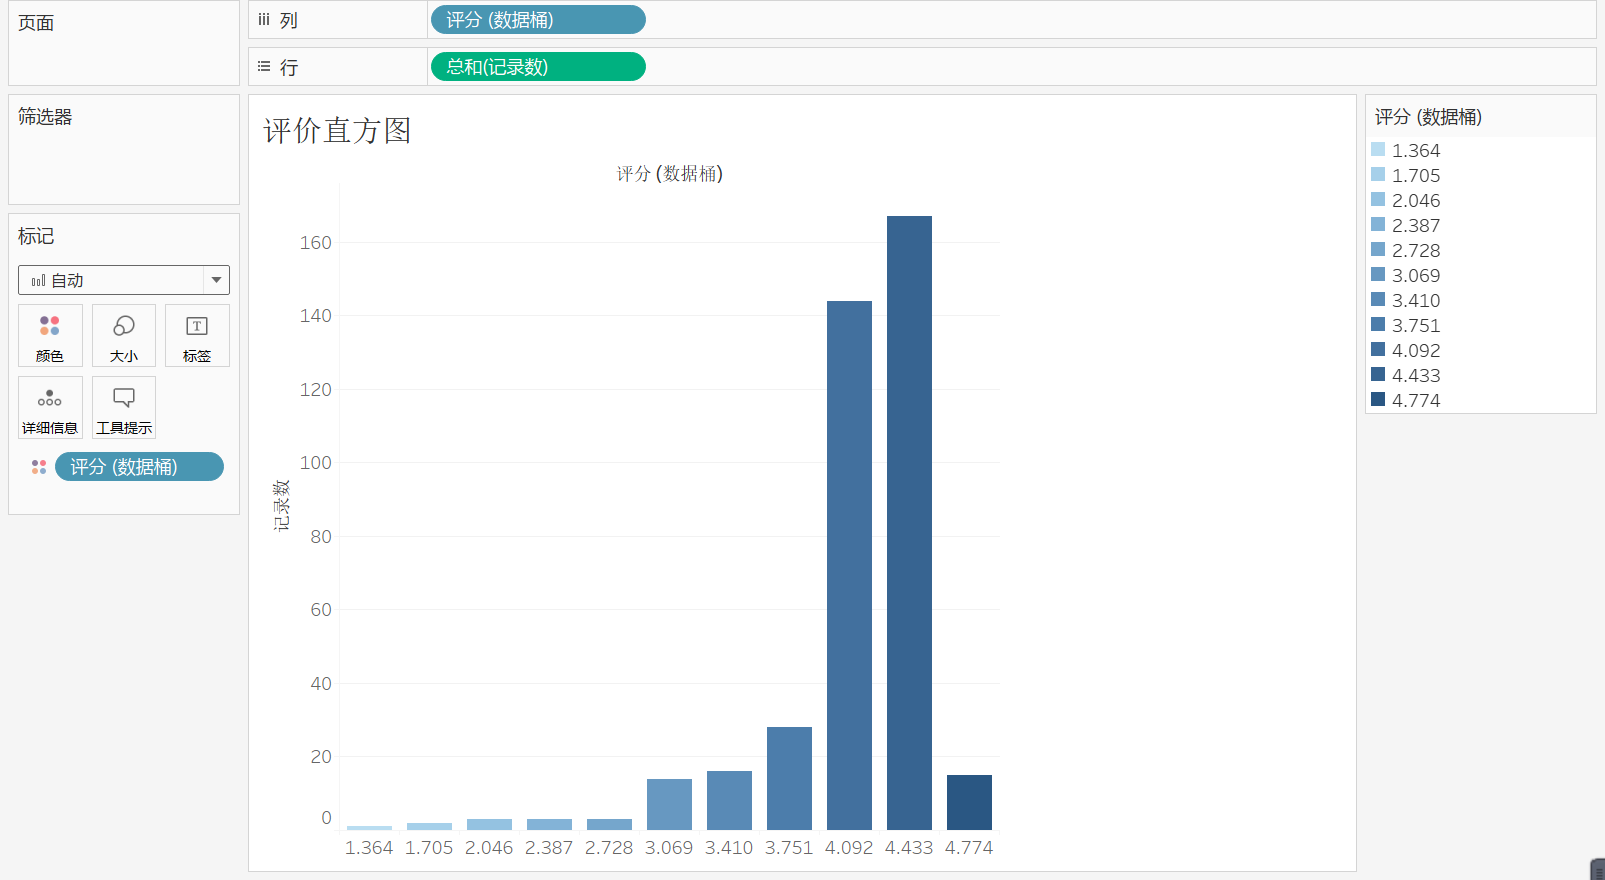Click legend swatch for 3.410
1605x880 pixels.
click(1378, 299)
